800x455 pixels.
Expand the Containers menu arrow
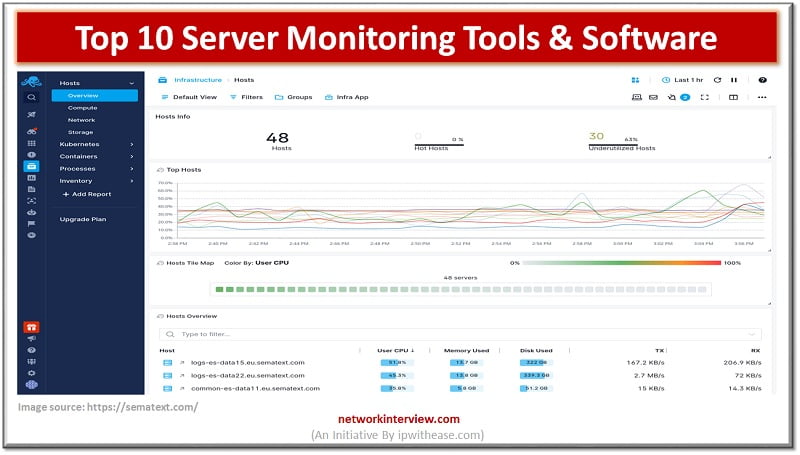pos(132,157)
